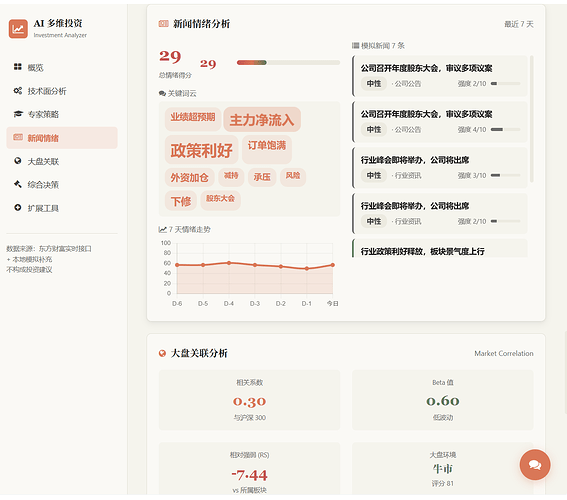The width and height of the screenshot is (567, 500).
Task: Click the 承压 keyword tag
Action: pos(262,177)
